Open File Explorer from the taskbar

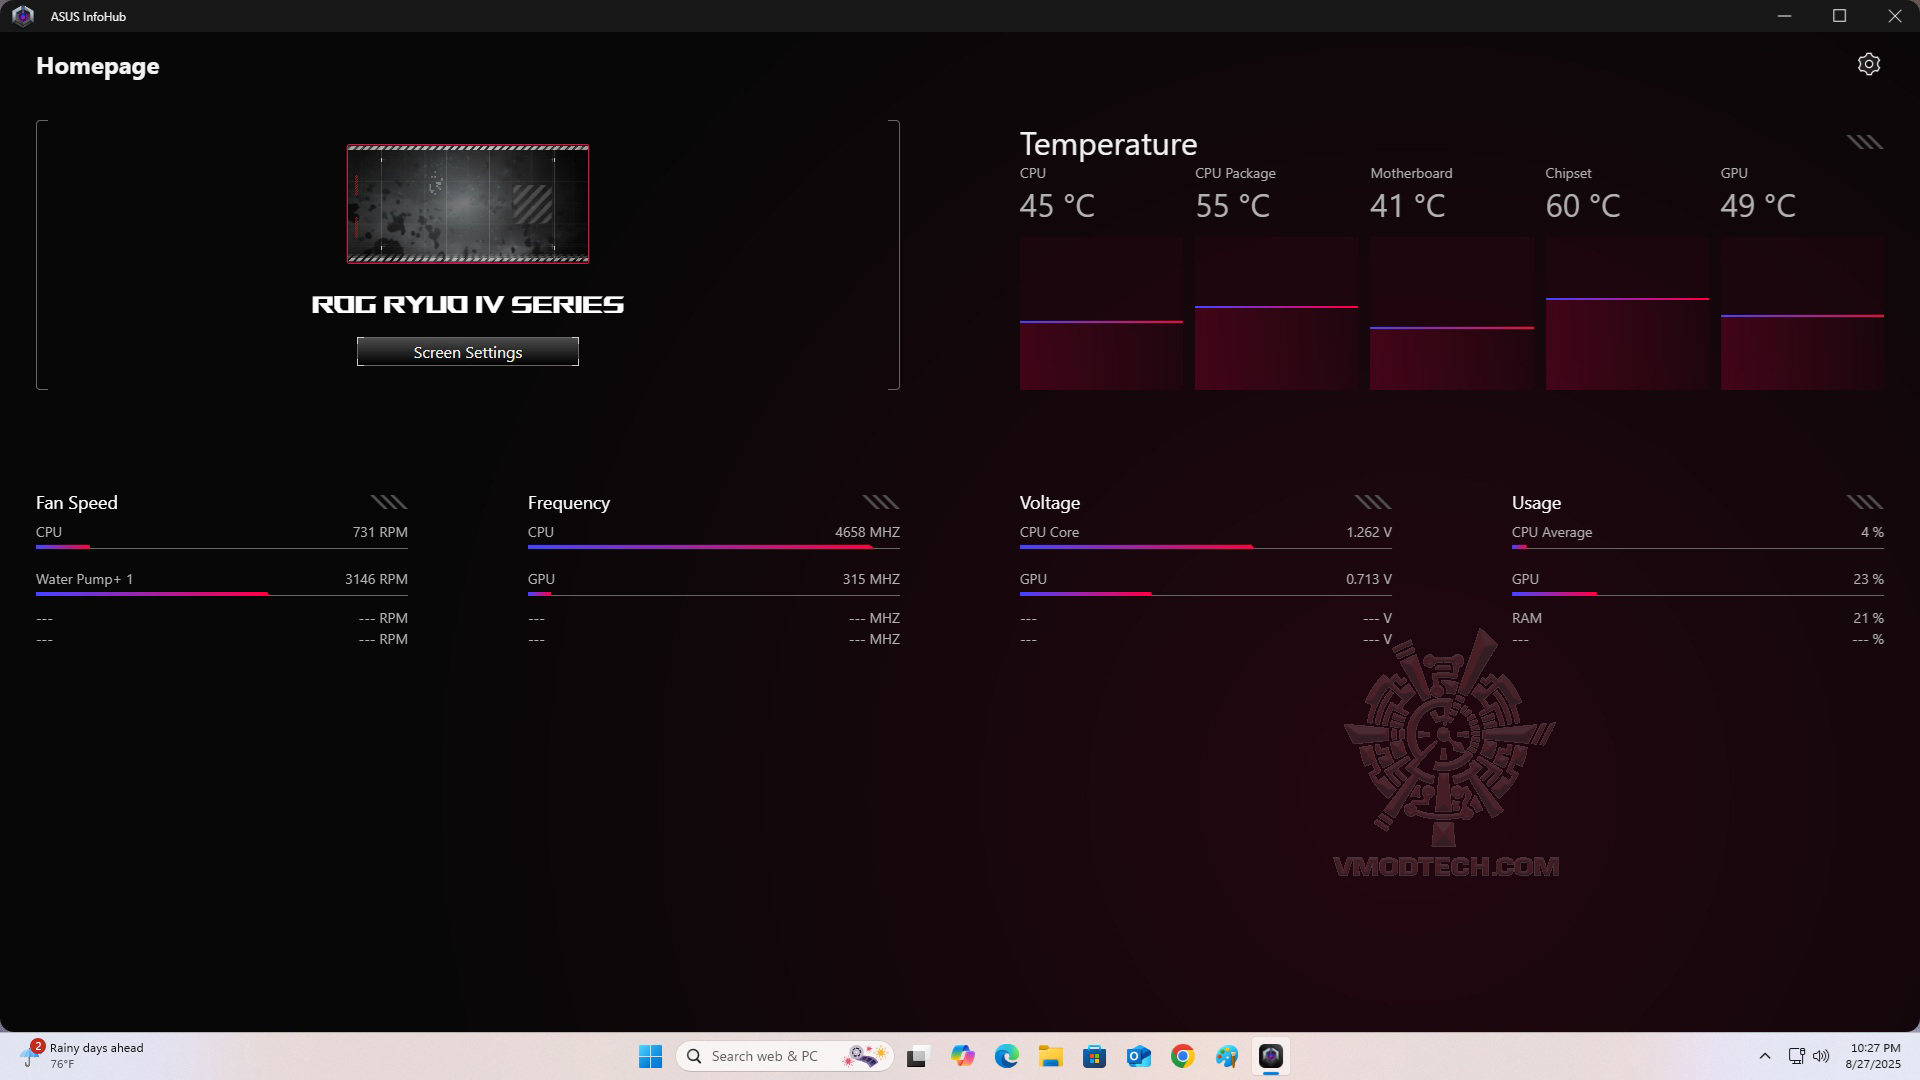[x=1050, y=1056]
